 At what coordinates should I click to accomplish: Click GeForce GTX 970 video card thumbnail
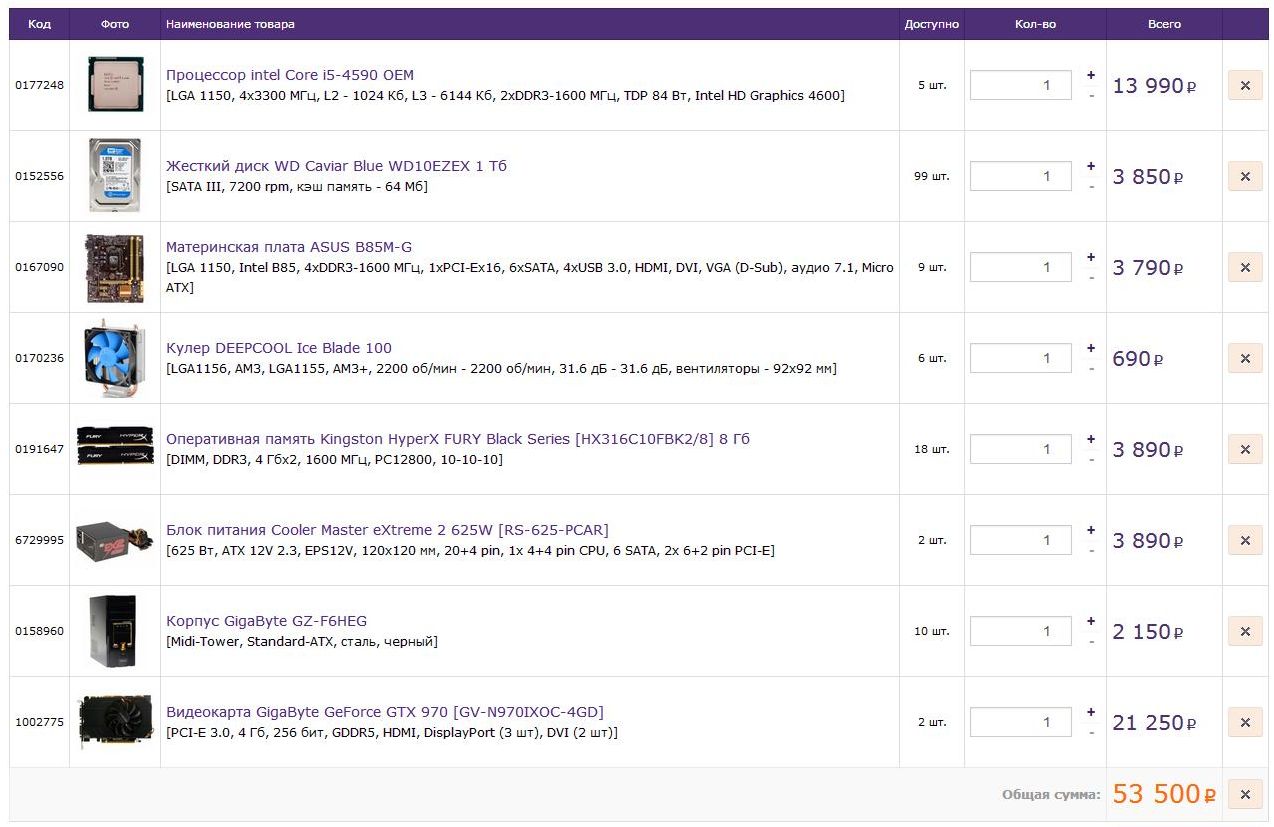point(115,721)
